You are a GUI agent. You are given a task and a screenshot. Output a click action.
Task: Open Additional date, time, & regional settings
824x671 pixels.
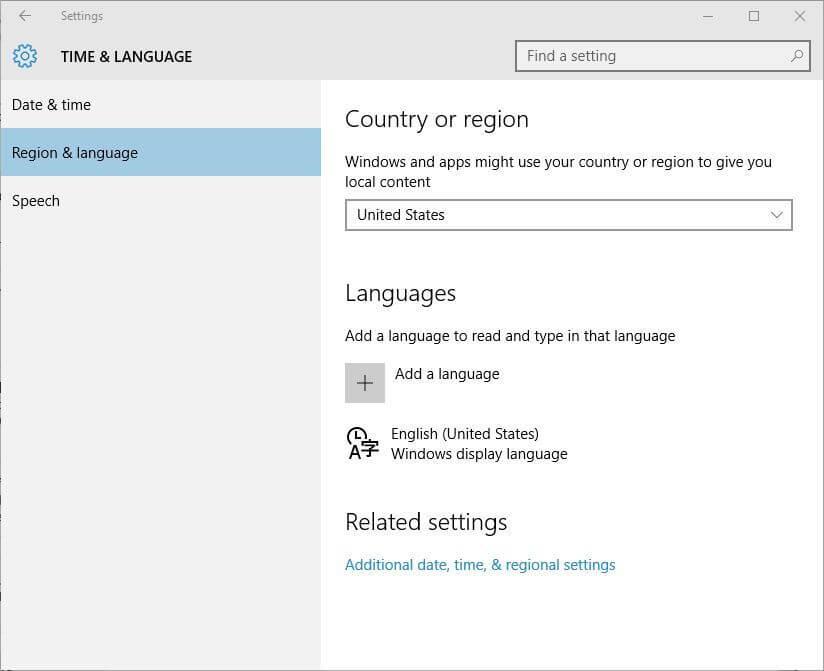point(480,565)
